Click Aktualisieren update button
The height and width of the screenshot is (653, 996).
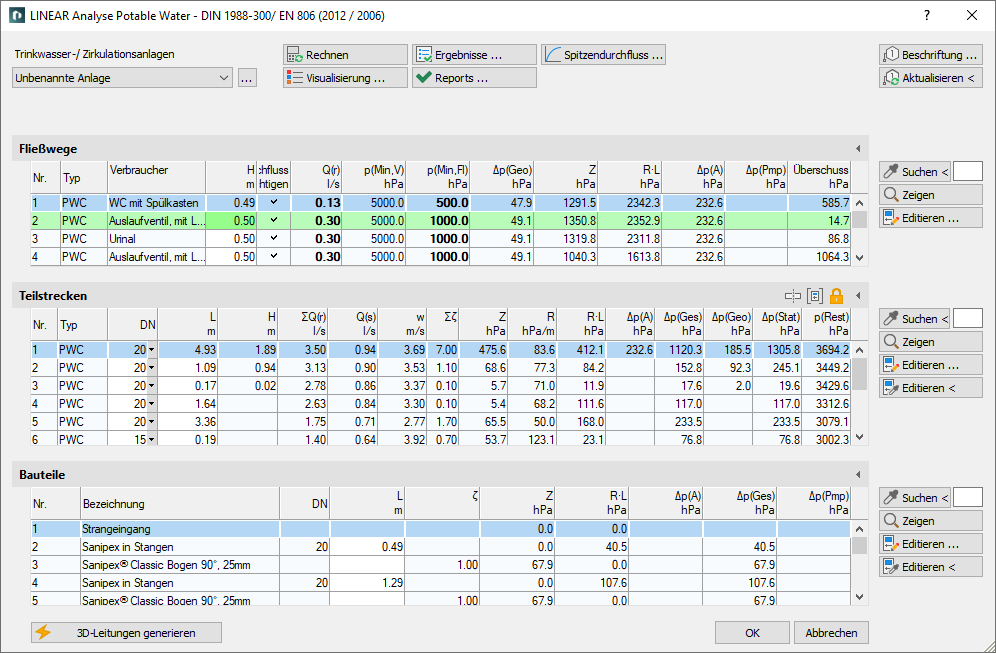931,77
